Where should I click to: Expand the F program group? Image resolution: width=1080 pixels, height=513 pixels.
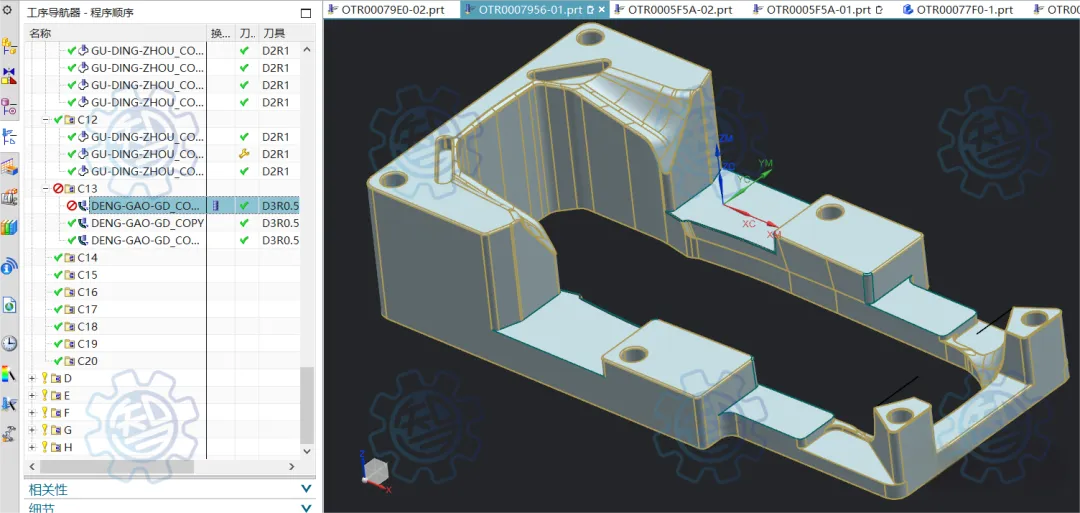point(32,412)
